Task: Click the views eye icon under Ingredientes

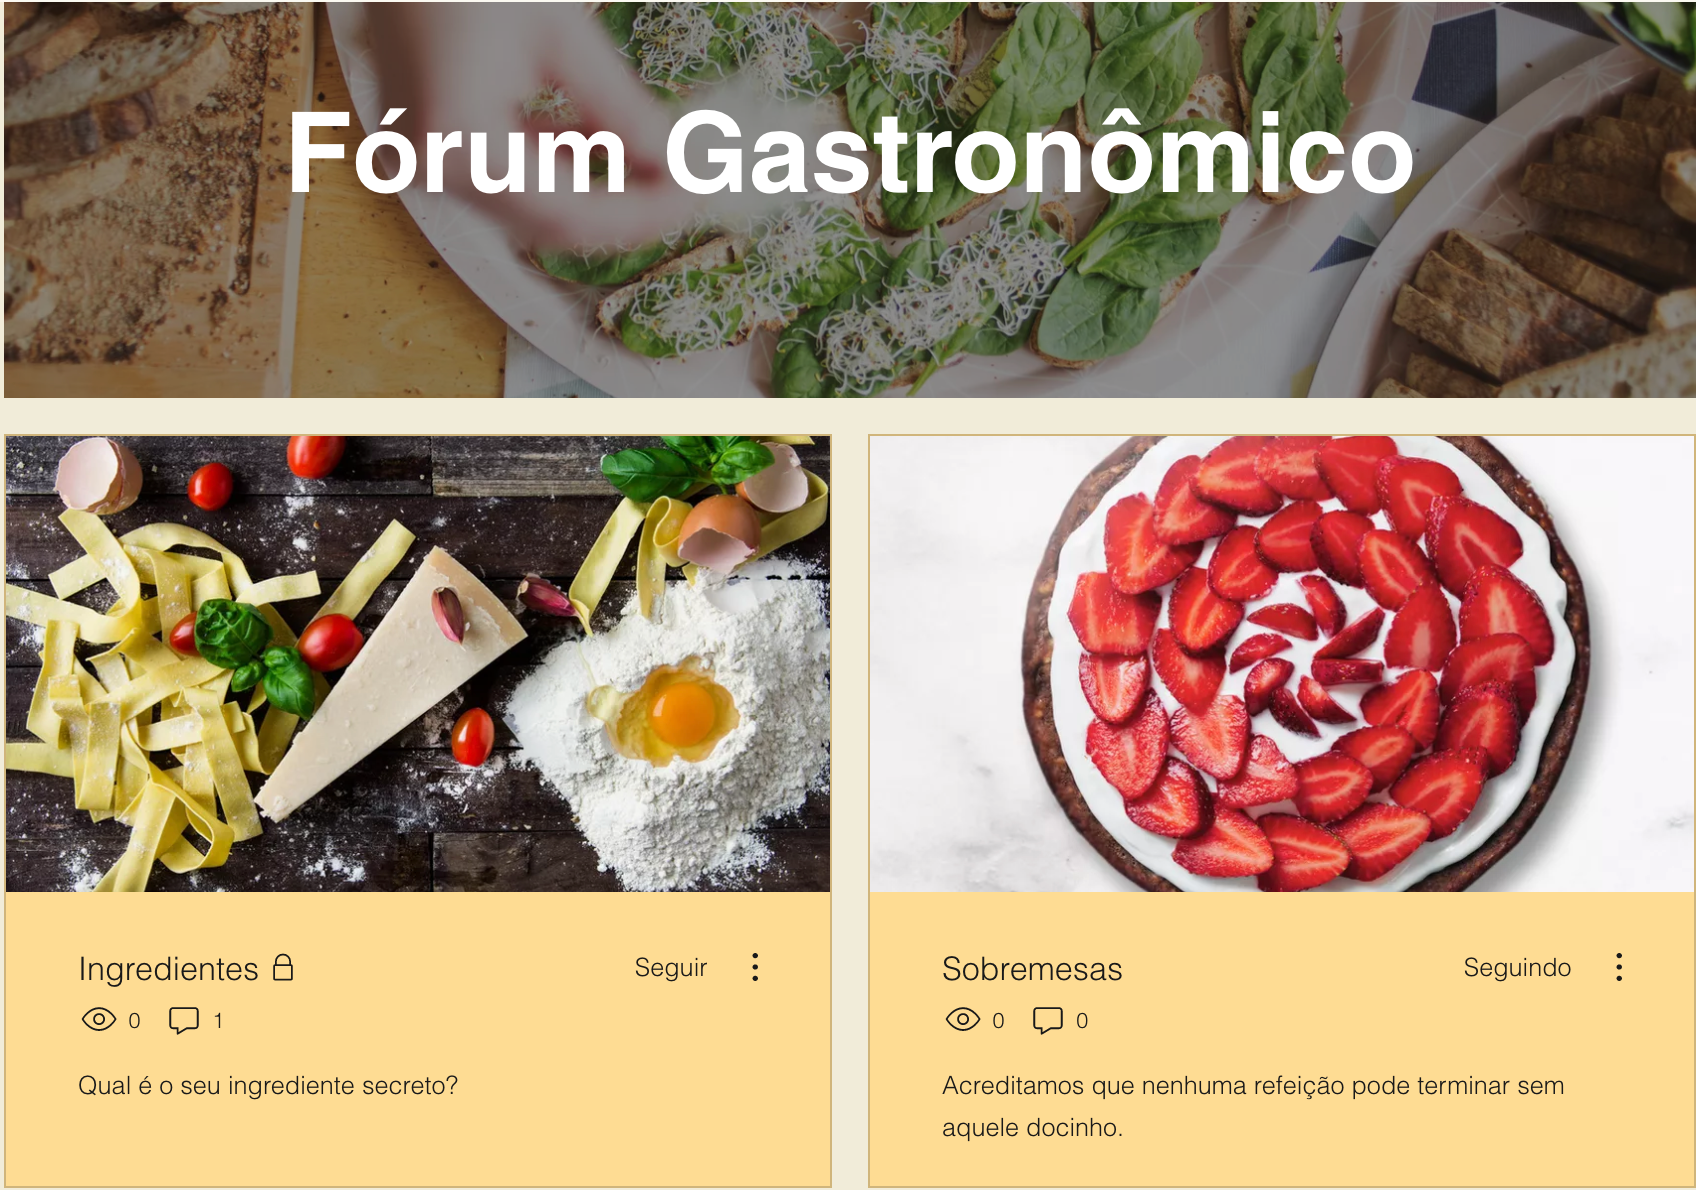Action: click(x=99, y=1020)
